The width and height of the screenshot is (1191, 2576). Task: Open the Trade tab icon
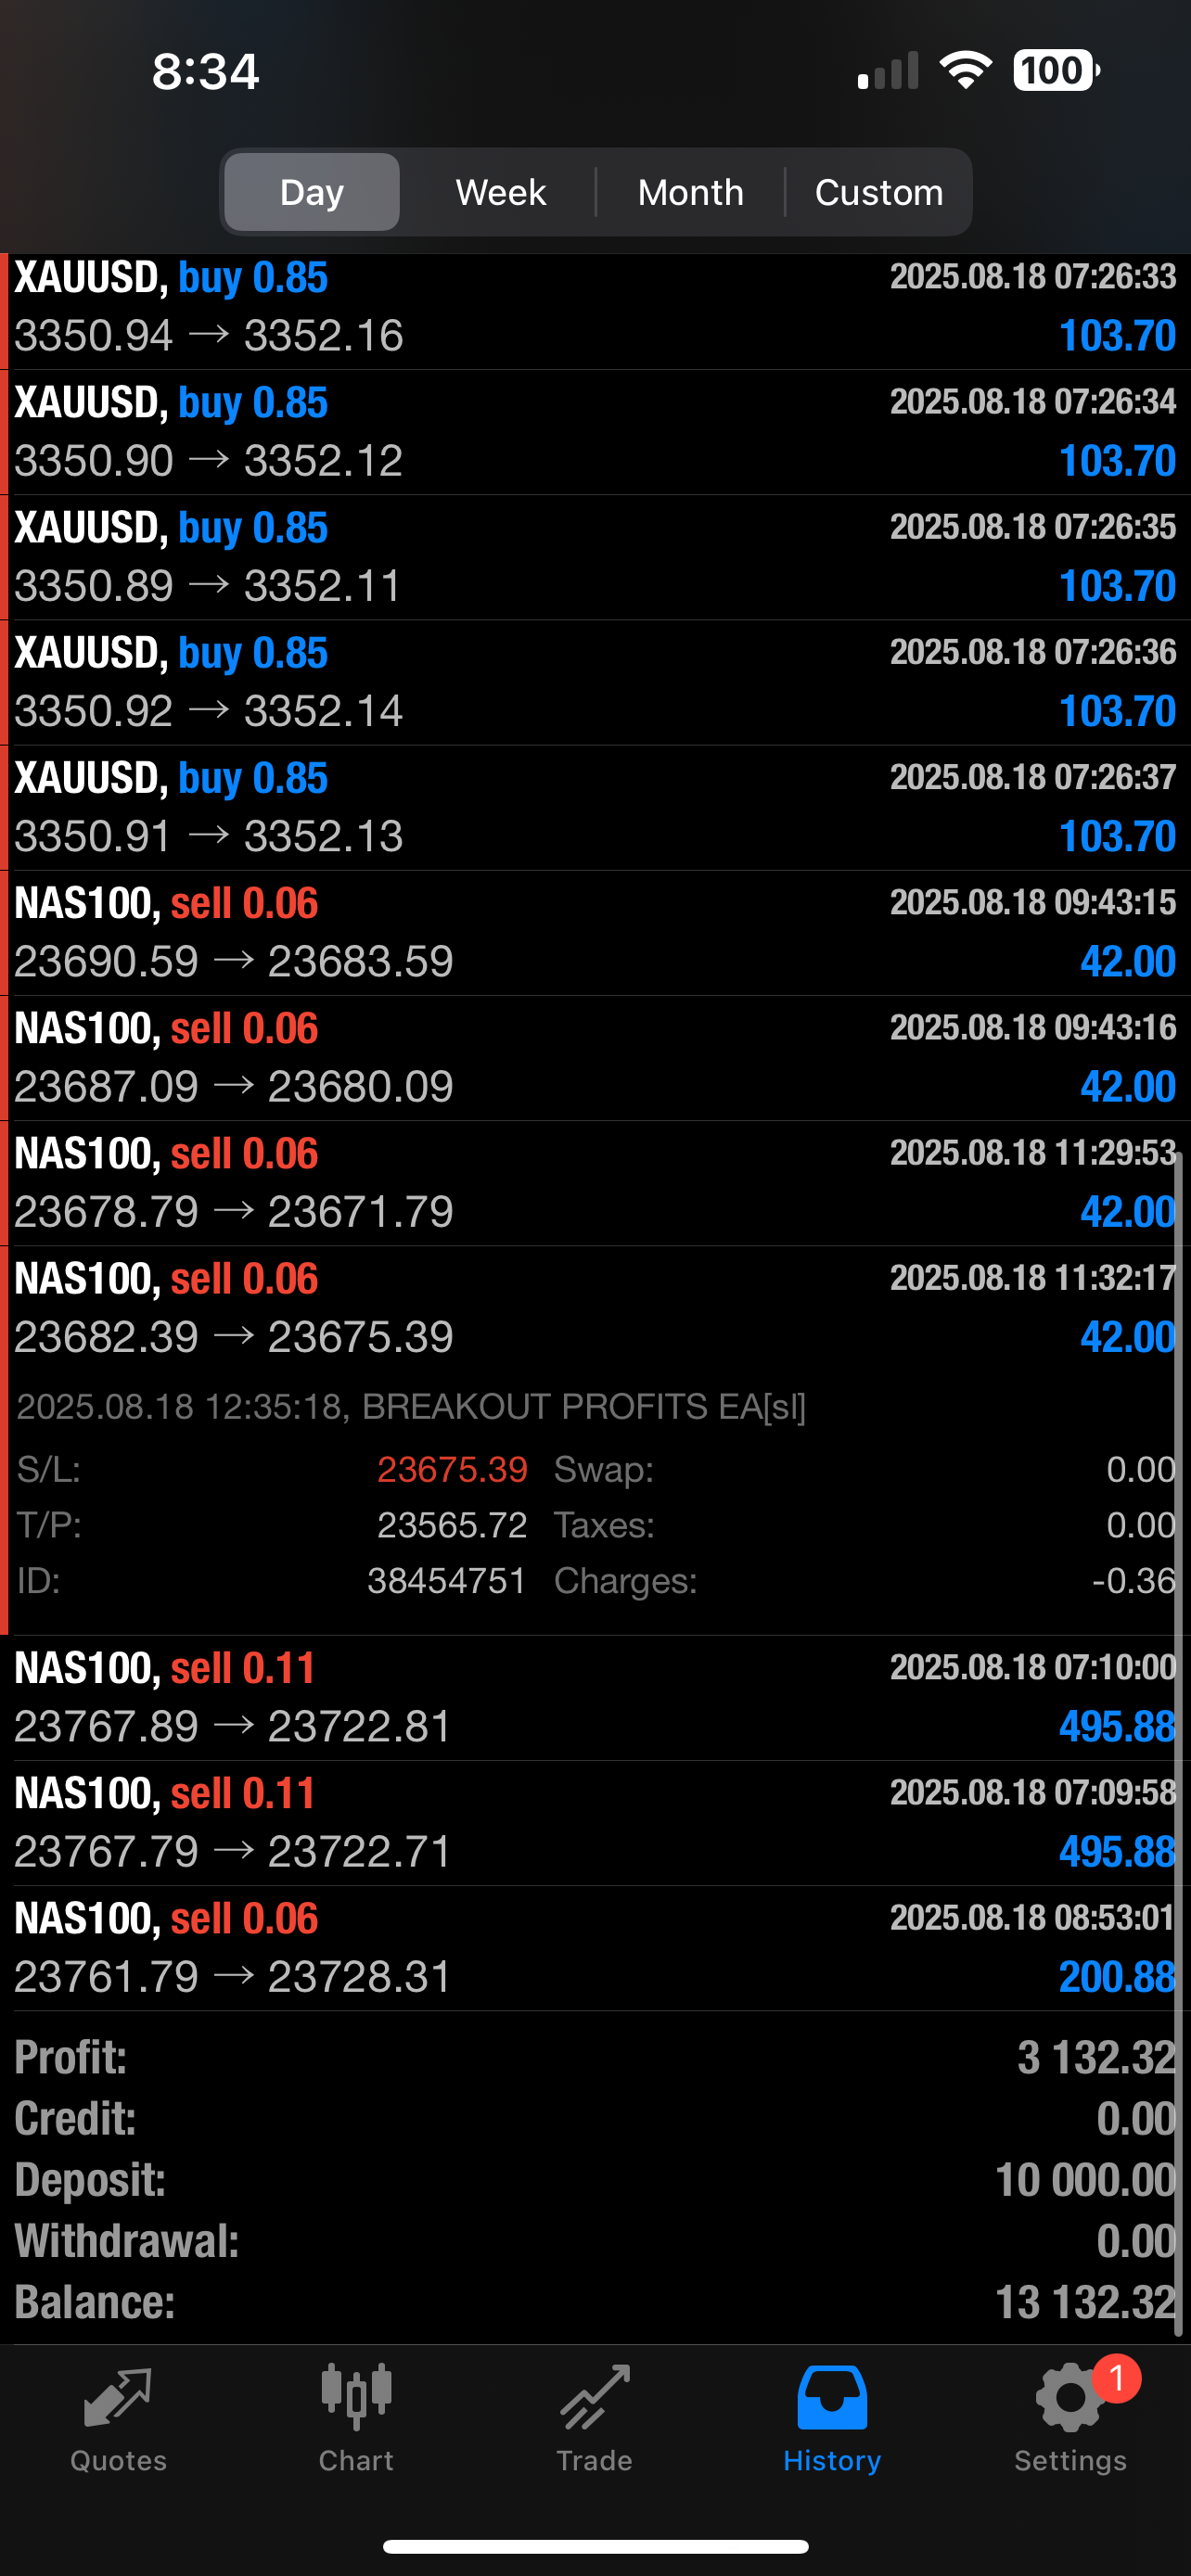click(595, 2398)
